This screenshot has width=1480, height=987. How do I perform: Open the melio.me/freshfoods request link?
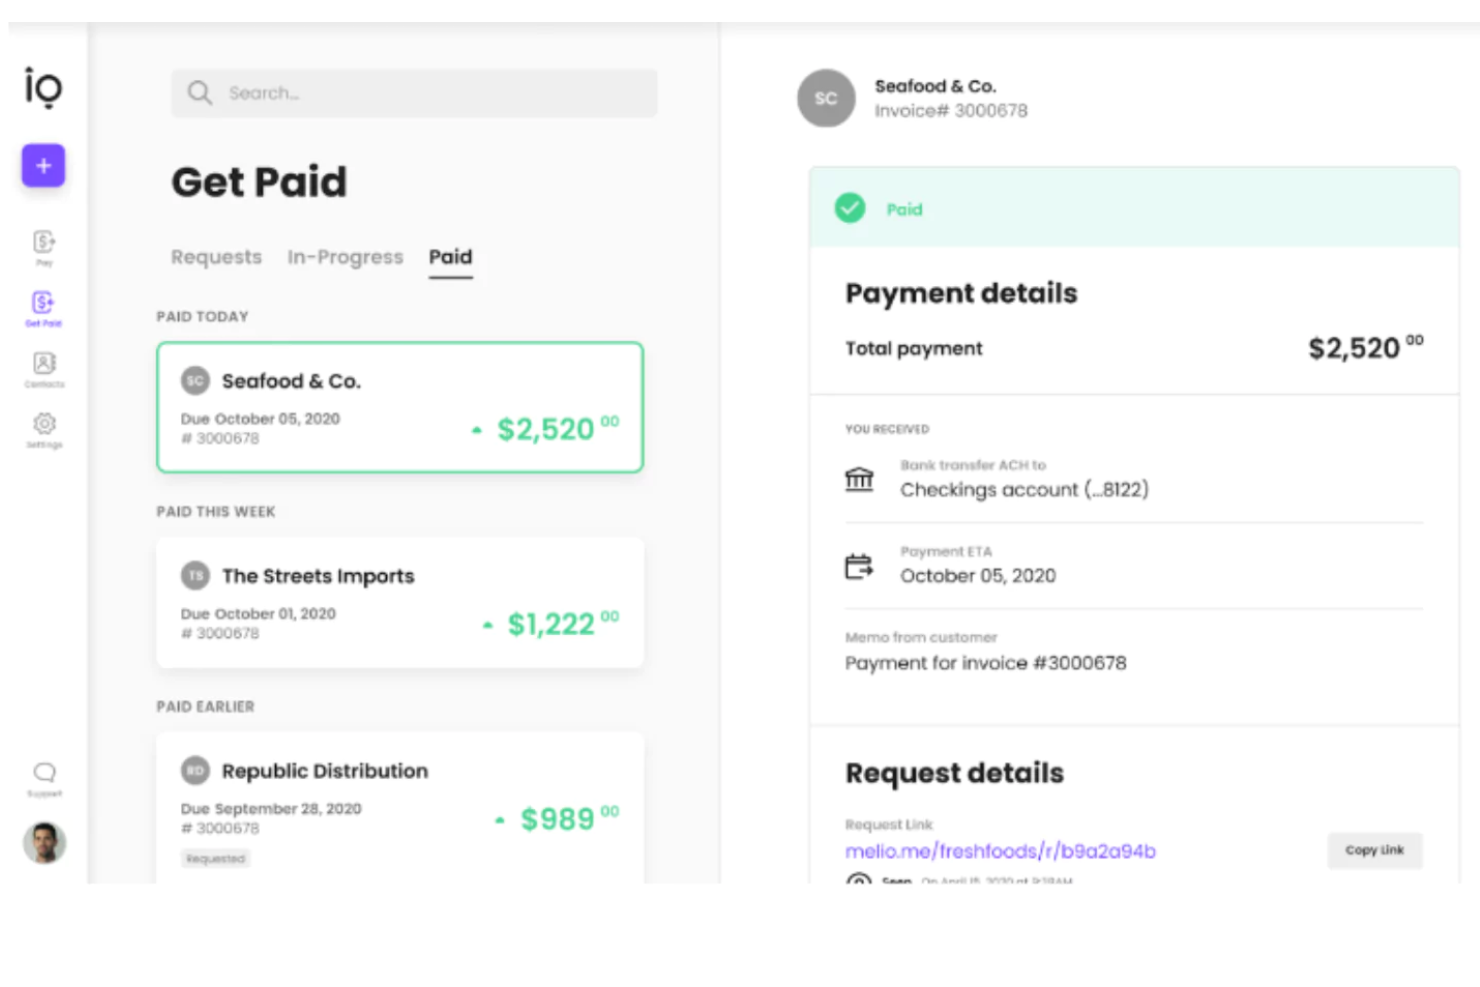pos(1000,851)
